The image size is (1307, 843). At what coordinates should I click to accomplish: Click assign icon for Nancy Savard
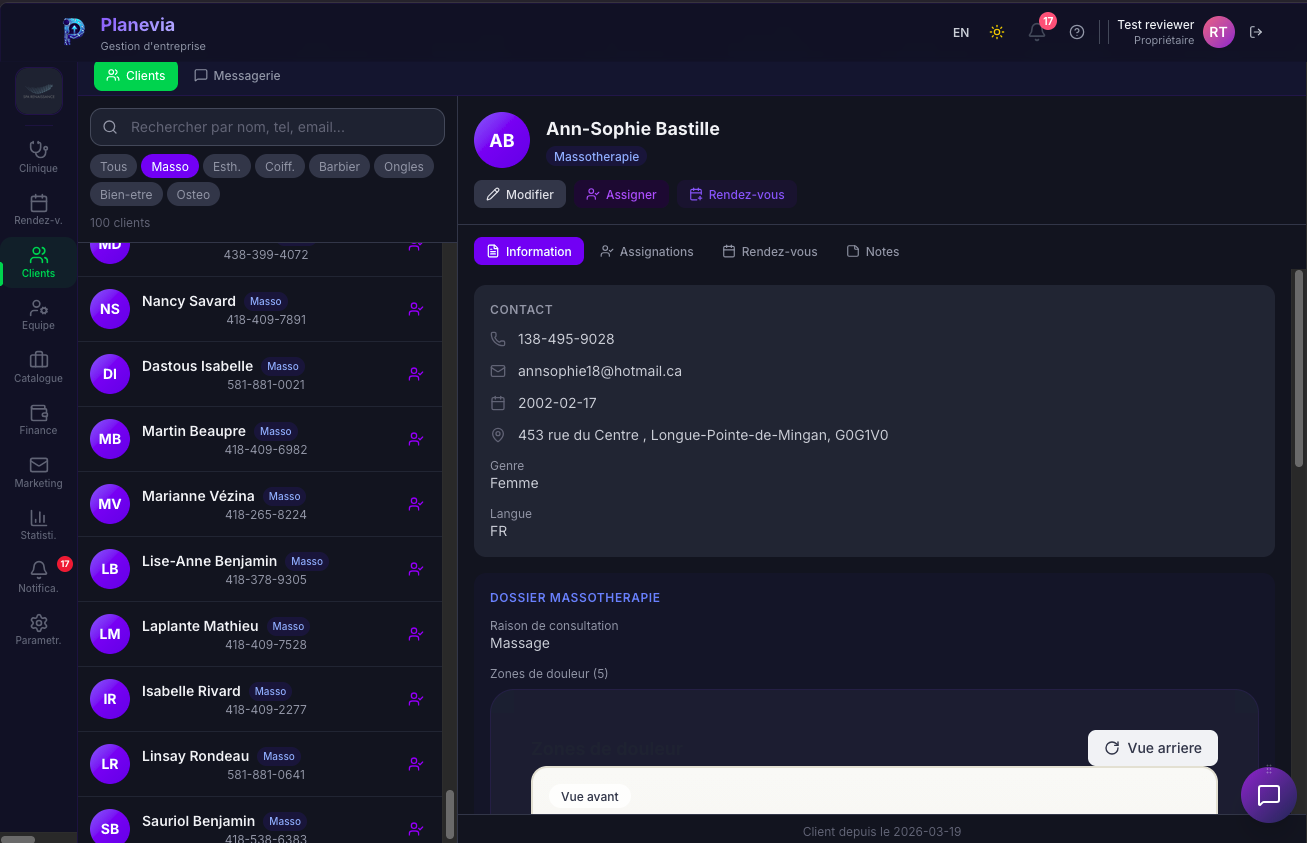coord(416,309)
